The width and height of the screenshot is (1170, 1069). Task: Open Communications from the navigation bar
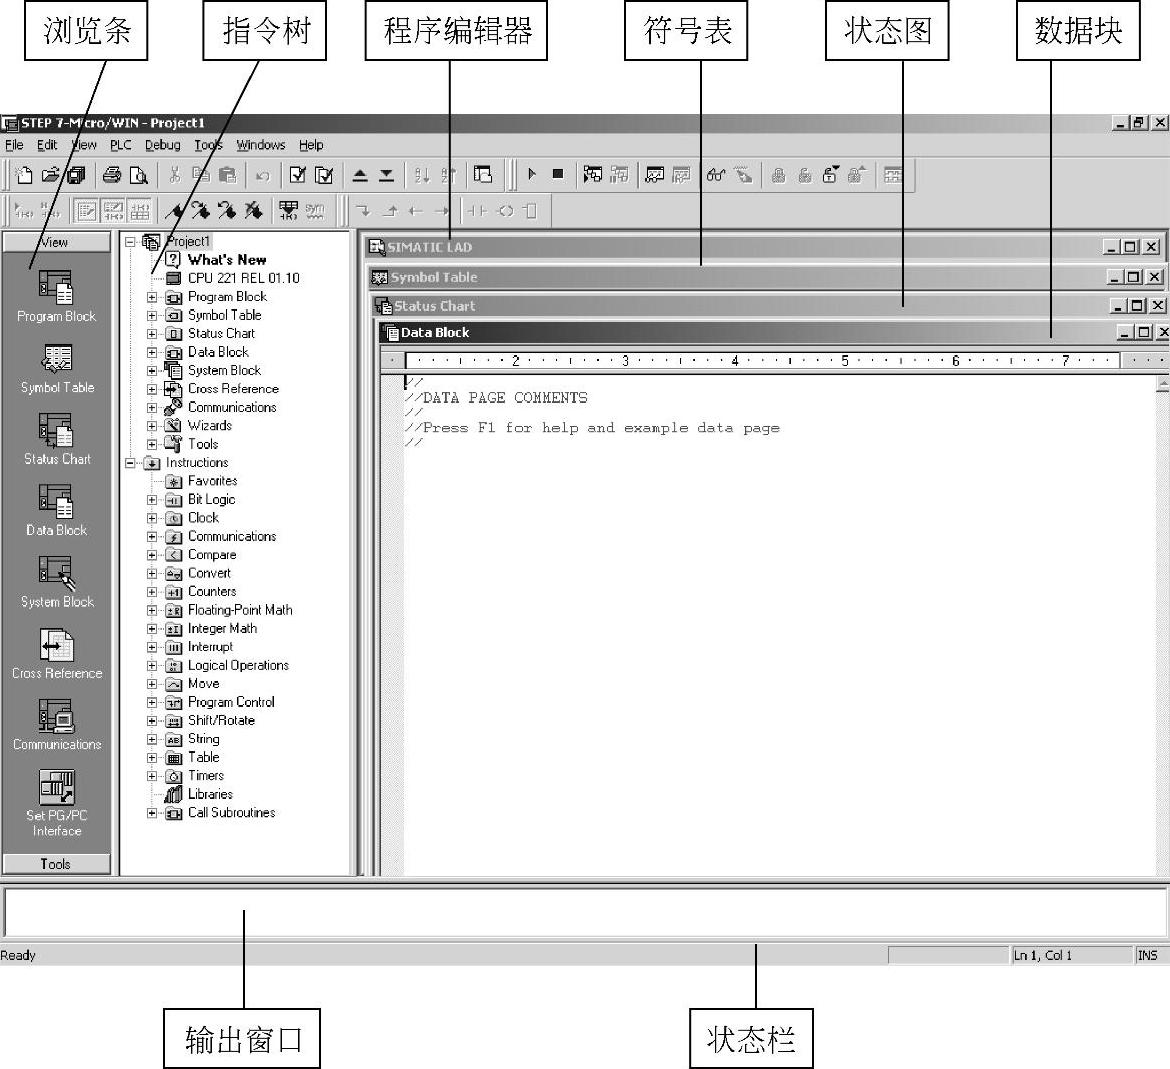pos(57,725)
